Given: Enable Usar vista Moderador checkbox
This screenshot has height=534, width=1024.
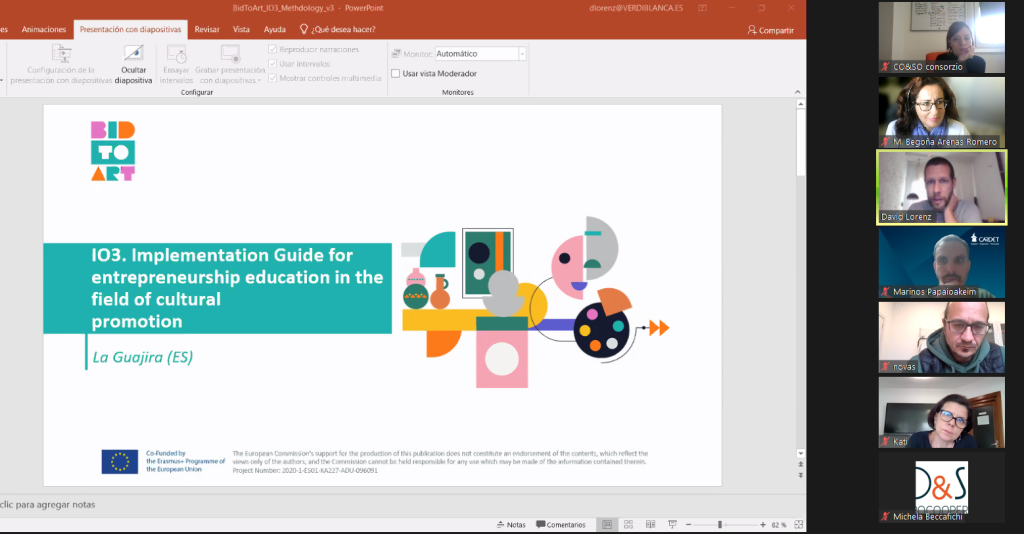Looking at the screenshot, I should pyautogui.click(x=396, y=73).
